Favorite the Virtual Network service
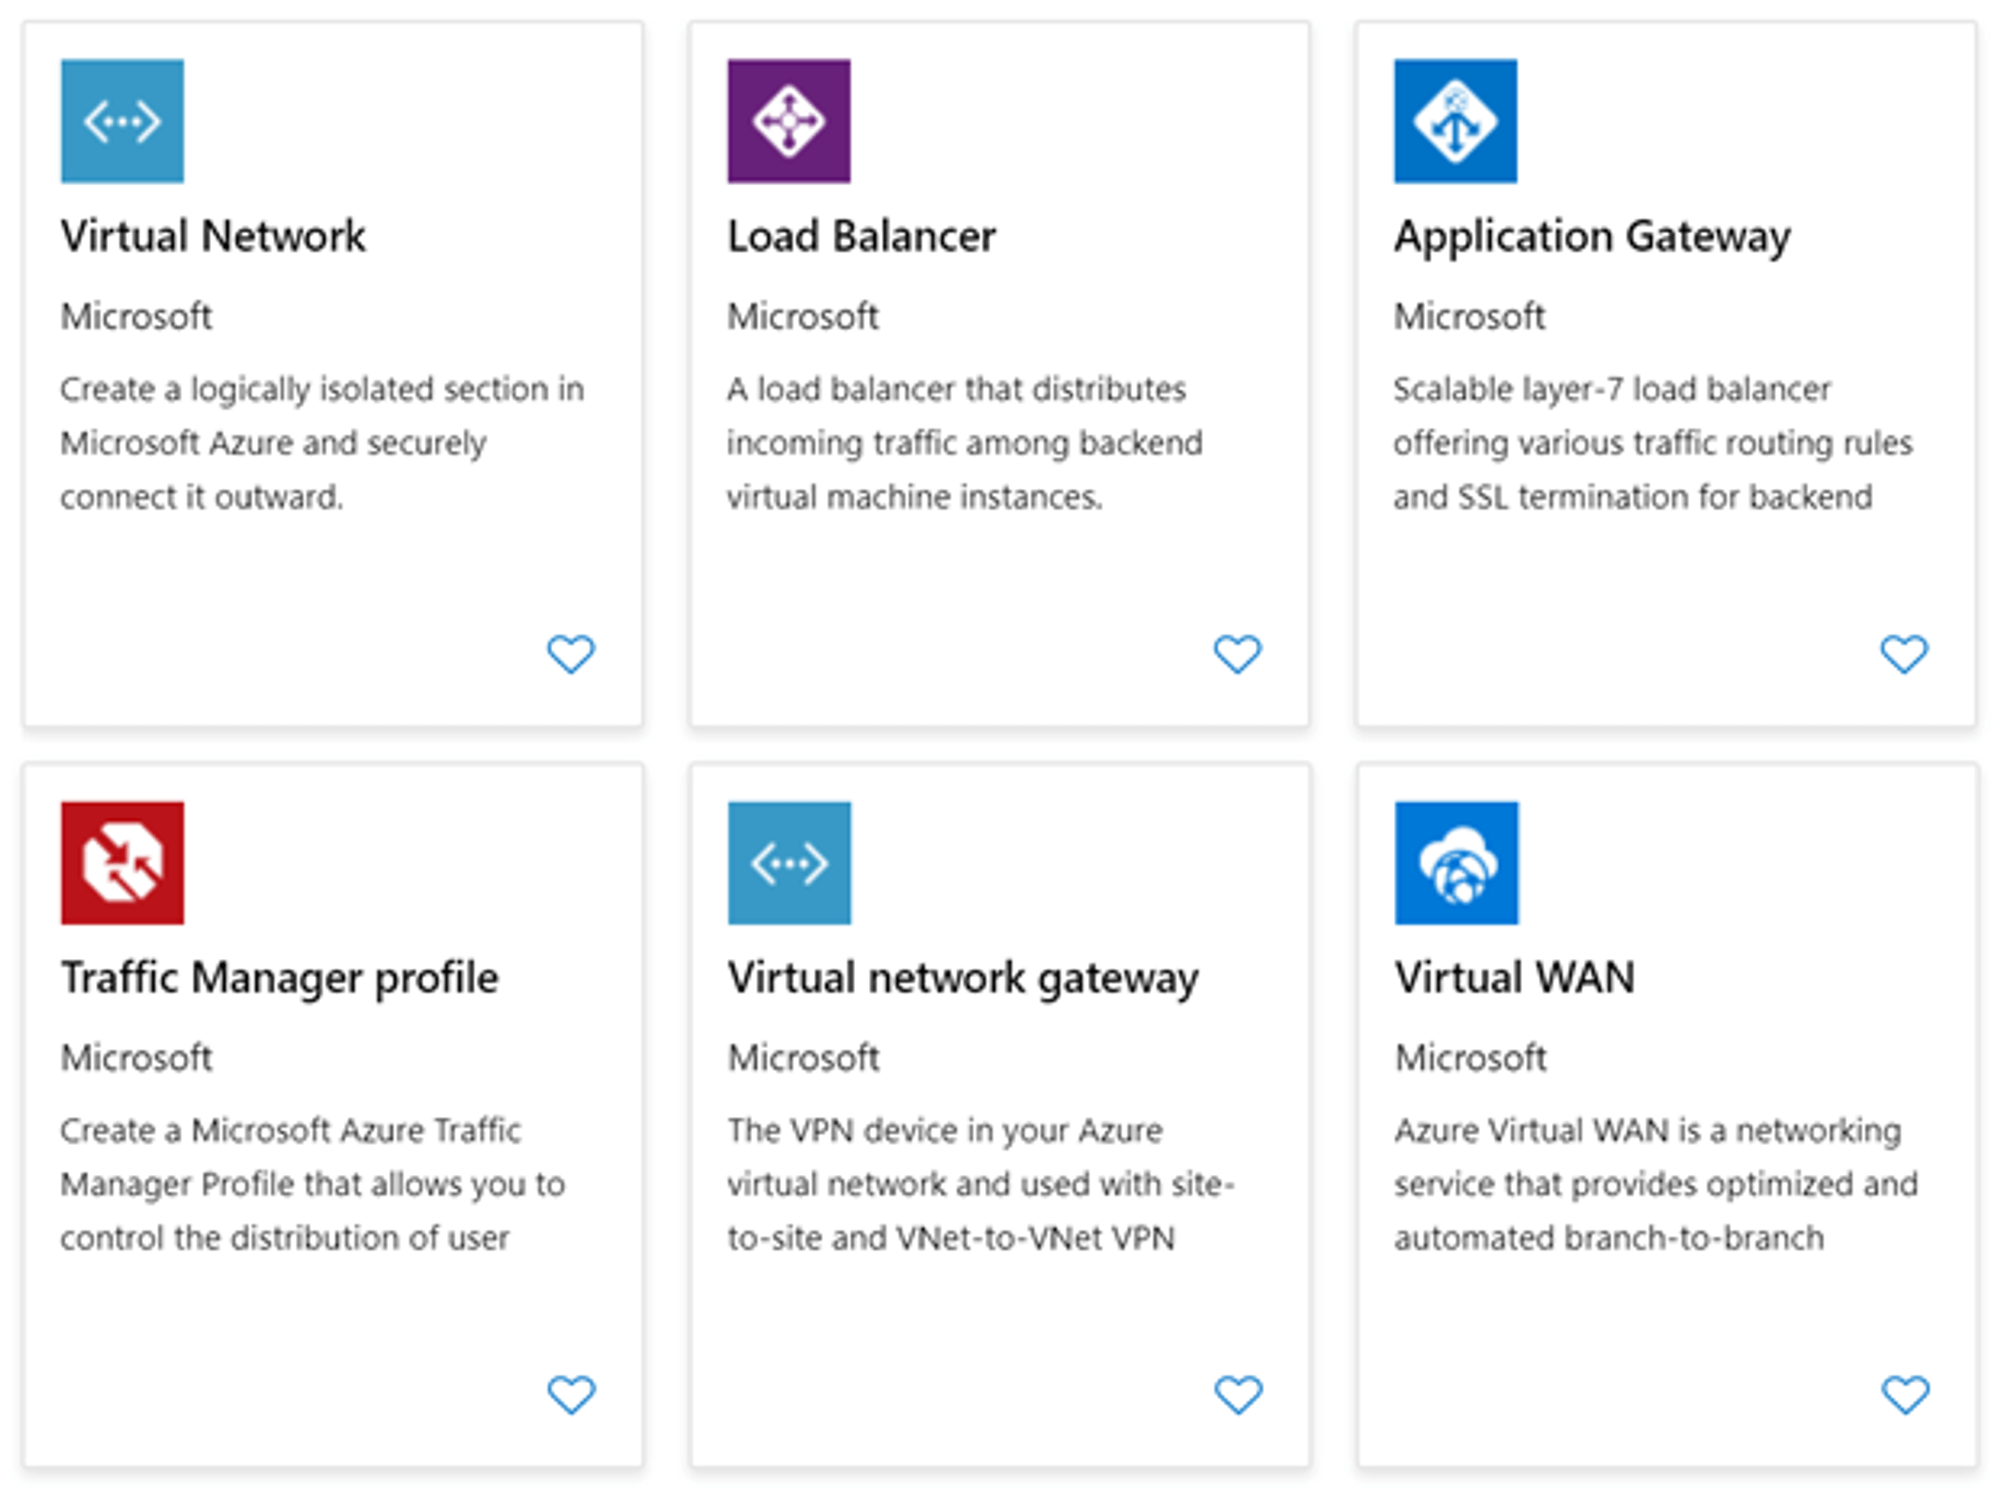 (x=572, y=653)
